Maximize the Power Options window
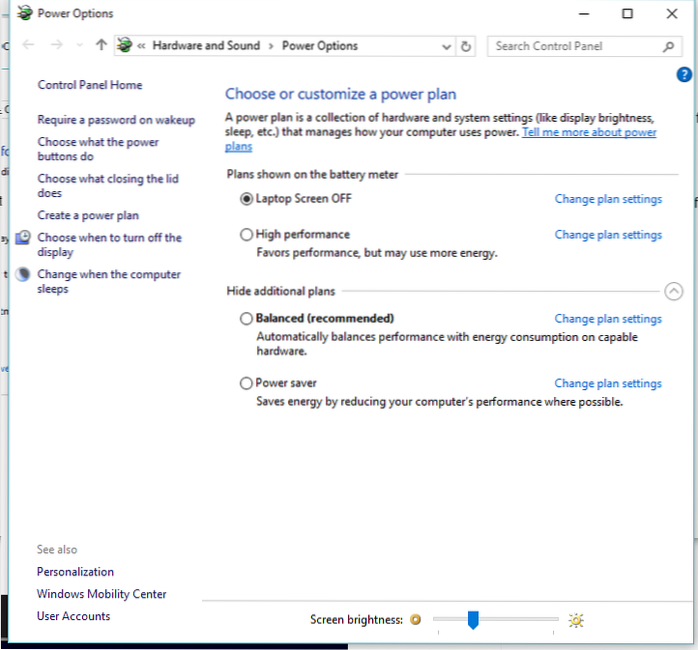The height and width of the screenshot is (650, 698). (x=627, y=14)
